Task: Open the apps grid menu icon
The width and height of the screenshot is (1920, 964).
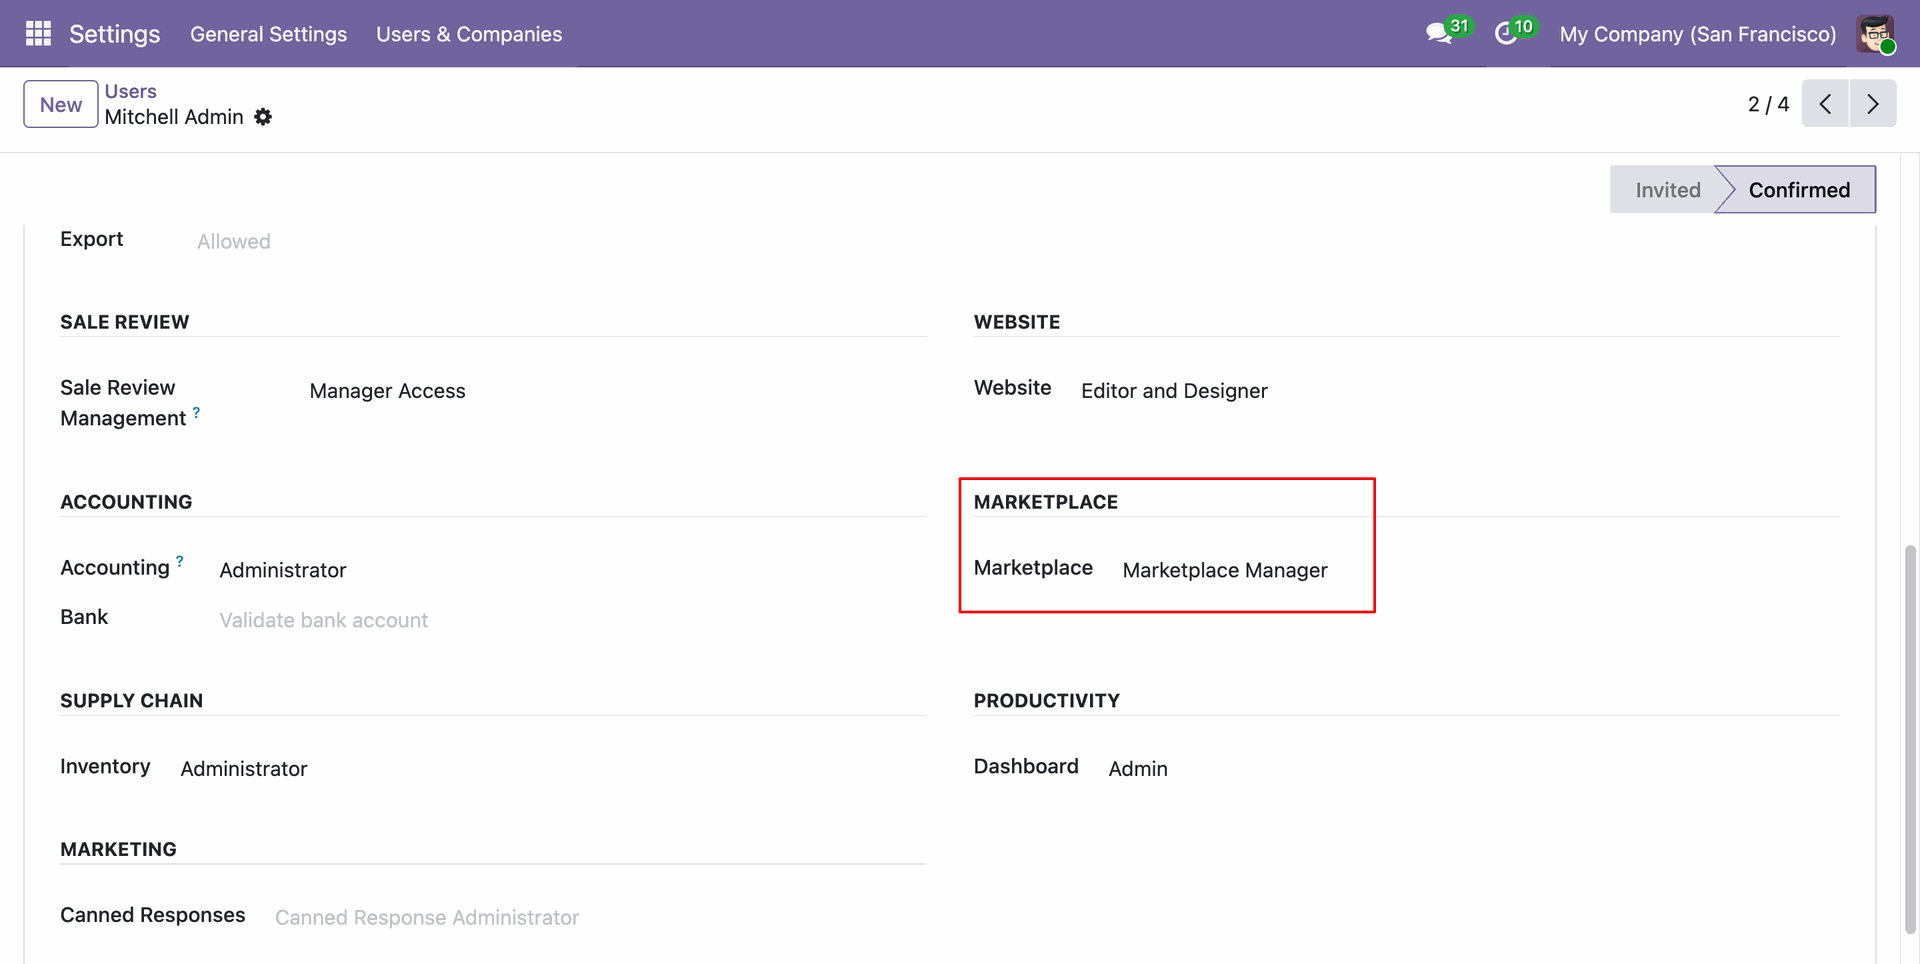Action: [x=38, y=33]
